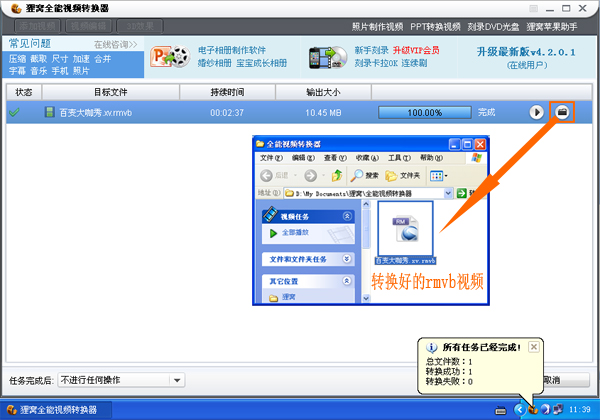Click the 输出大小 column header
This screenshot has width=600, height=420.
tap(323, 92)
